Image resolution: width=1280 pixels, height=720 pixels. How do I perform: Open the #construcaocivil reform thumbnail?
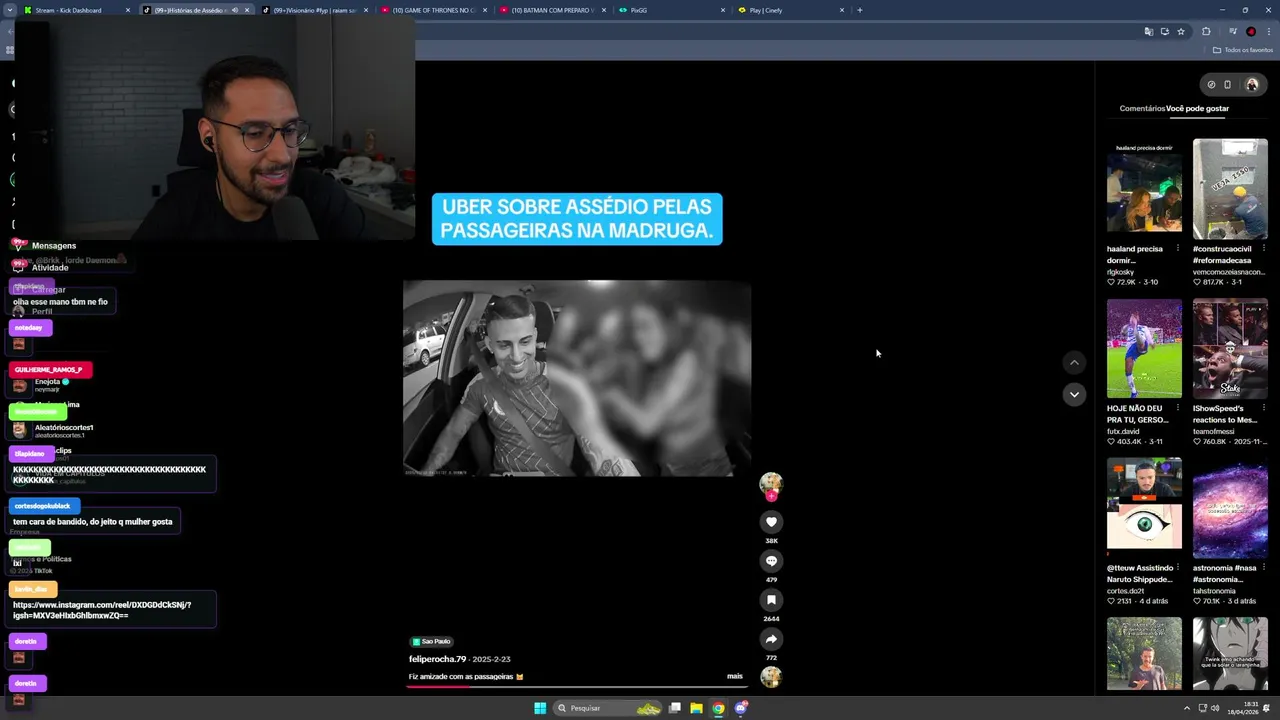(1230, 189)
